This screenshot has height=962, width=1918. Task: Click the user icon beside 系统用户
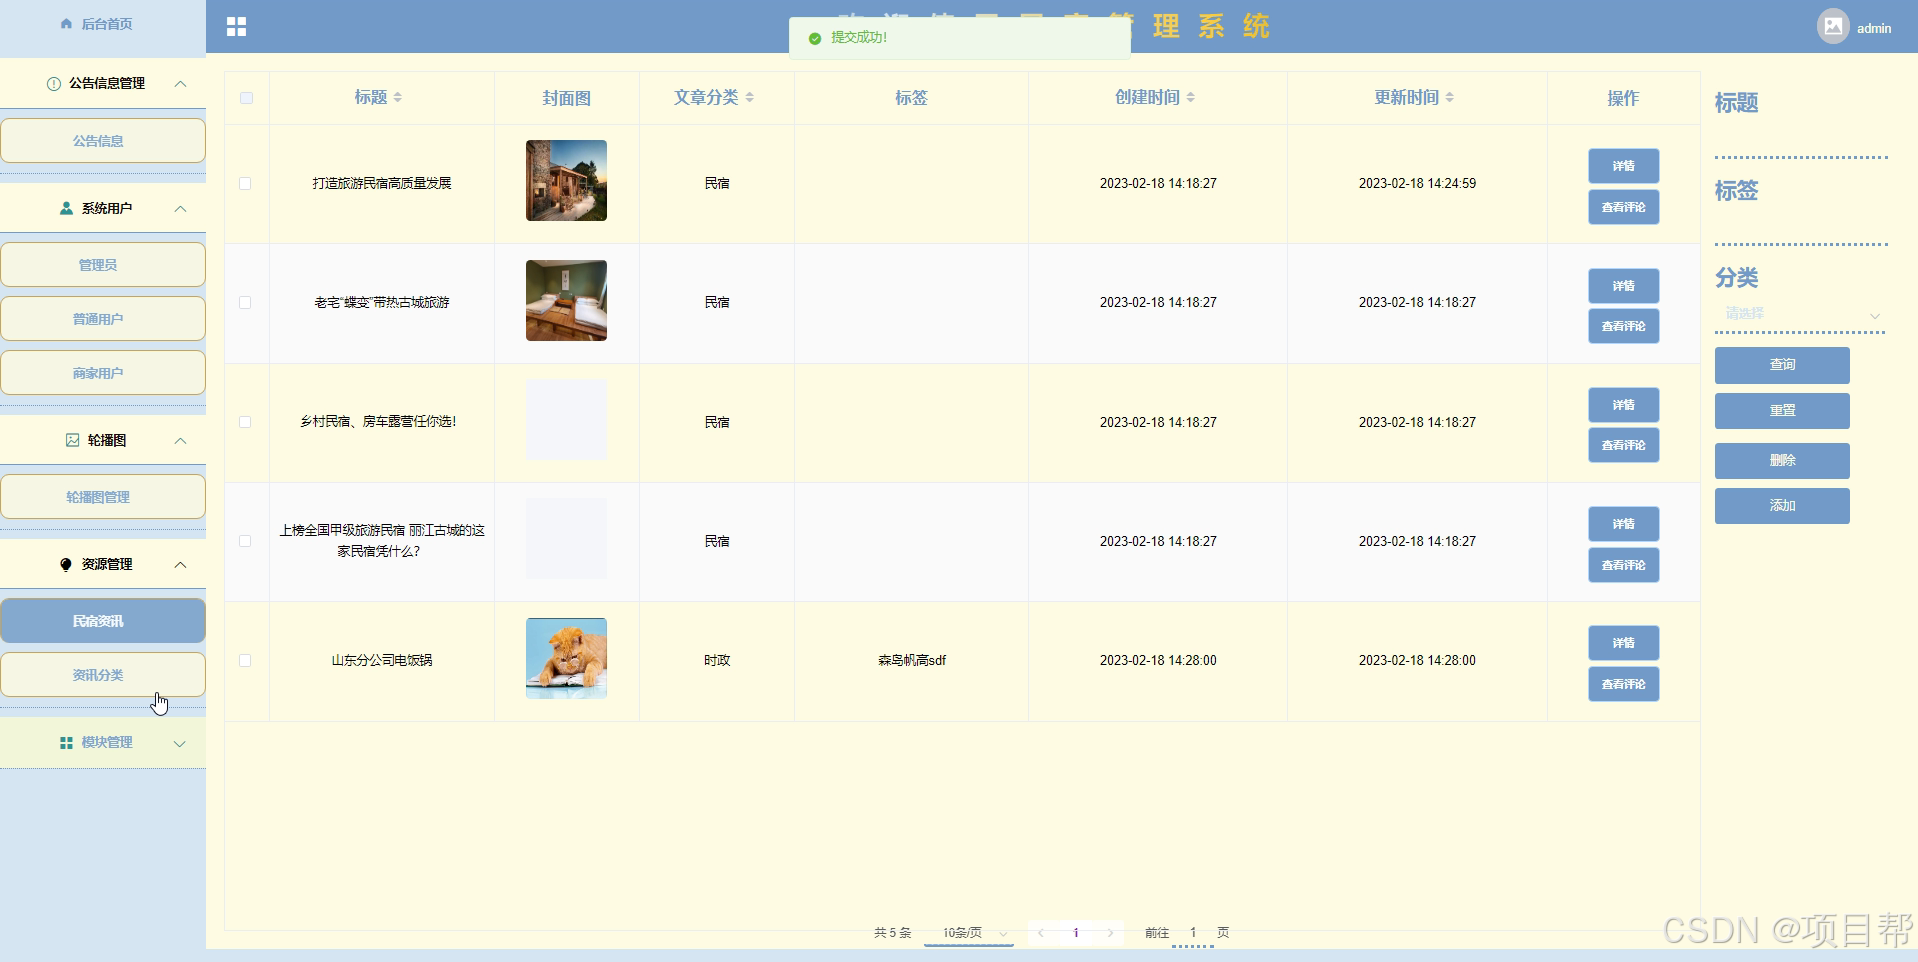click(66, 208)
